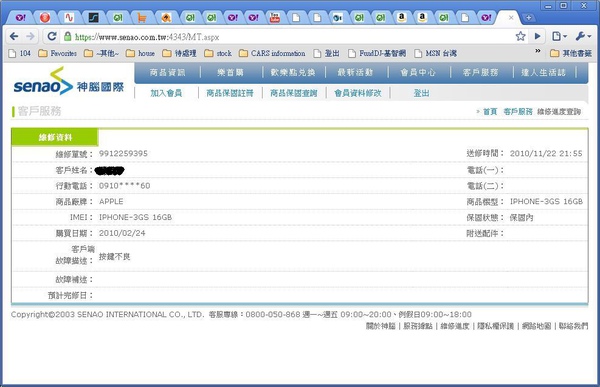Screen dimensions: 600x387
Task: Click the 隱私權保護 footer link
Action: pyautogui.click(x=496, y=326)
